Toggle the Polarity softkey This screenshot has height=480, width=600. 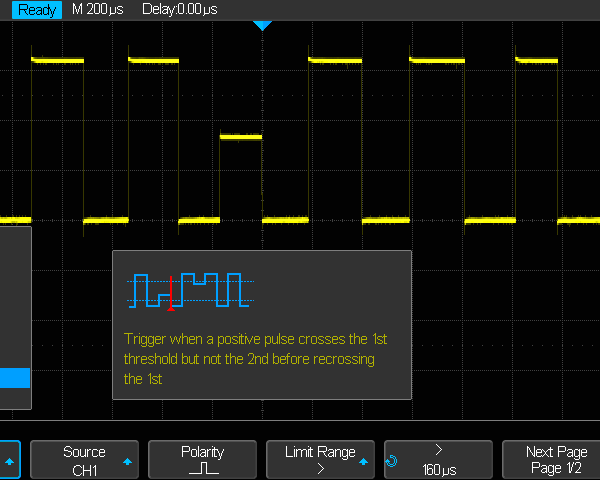coord(202,460)
